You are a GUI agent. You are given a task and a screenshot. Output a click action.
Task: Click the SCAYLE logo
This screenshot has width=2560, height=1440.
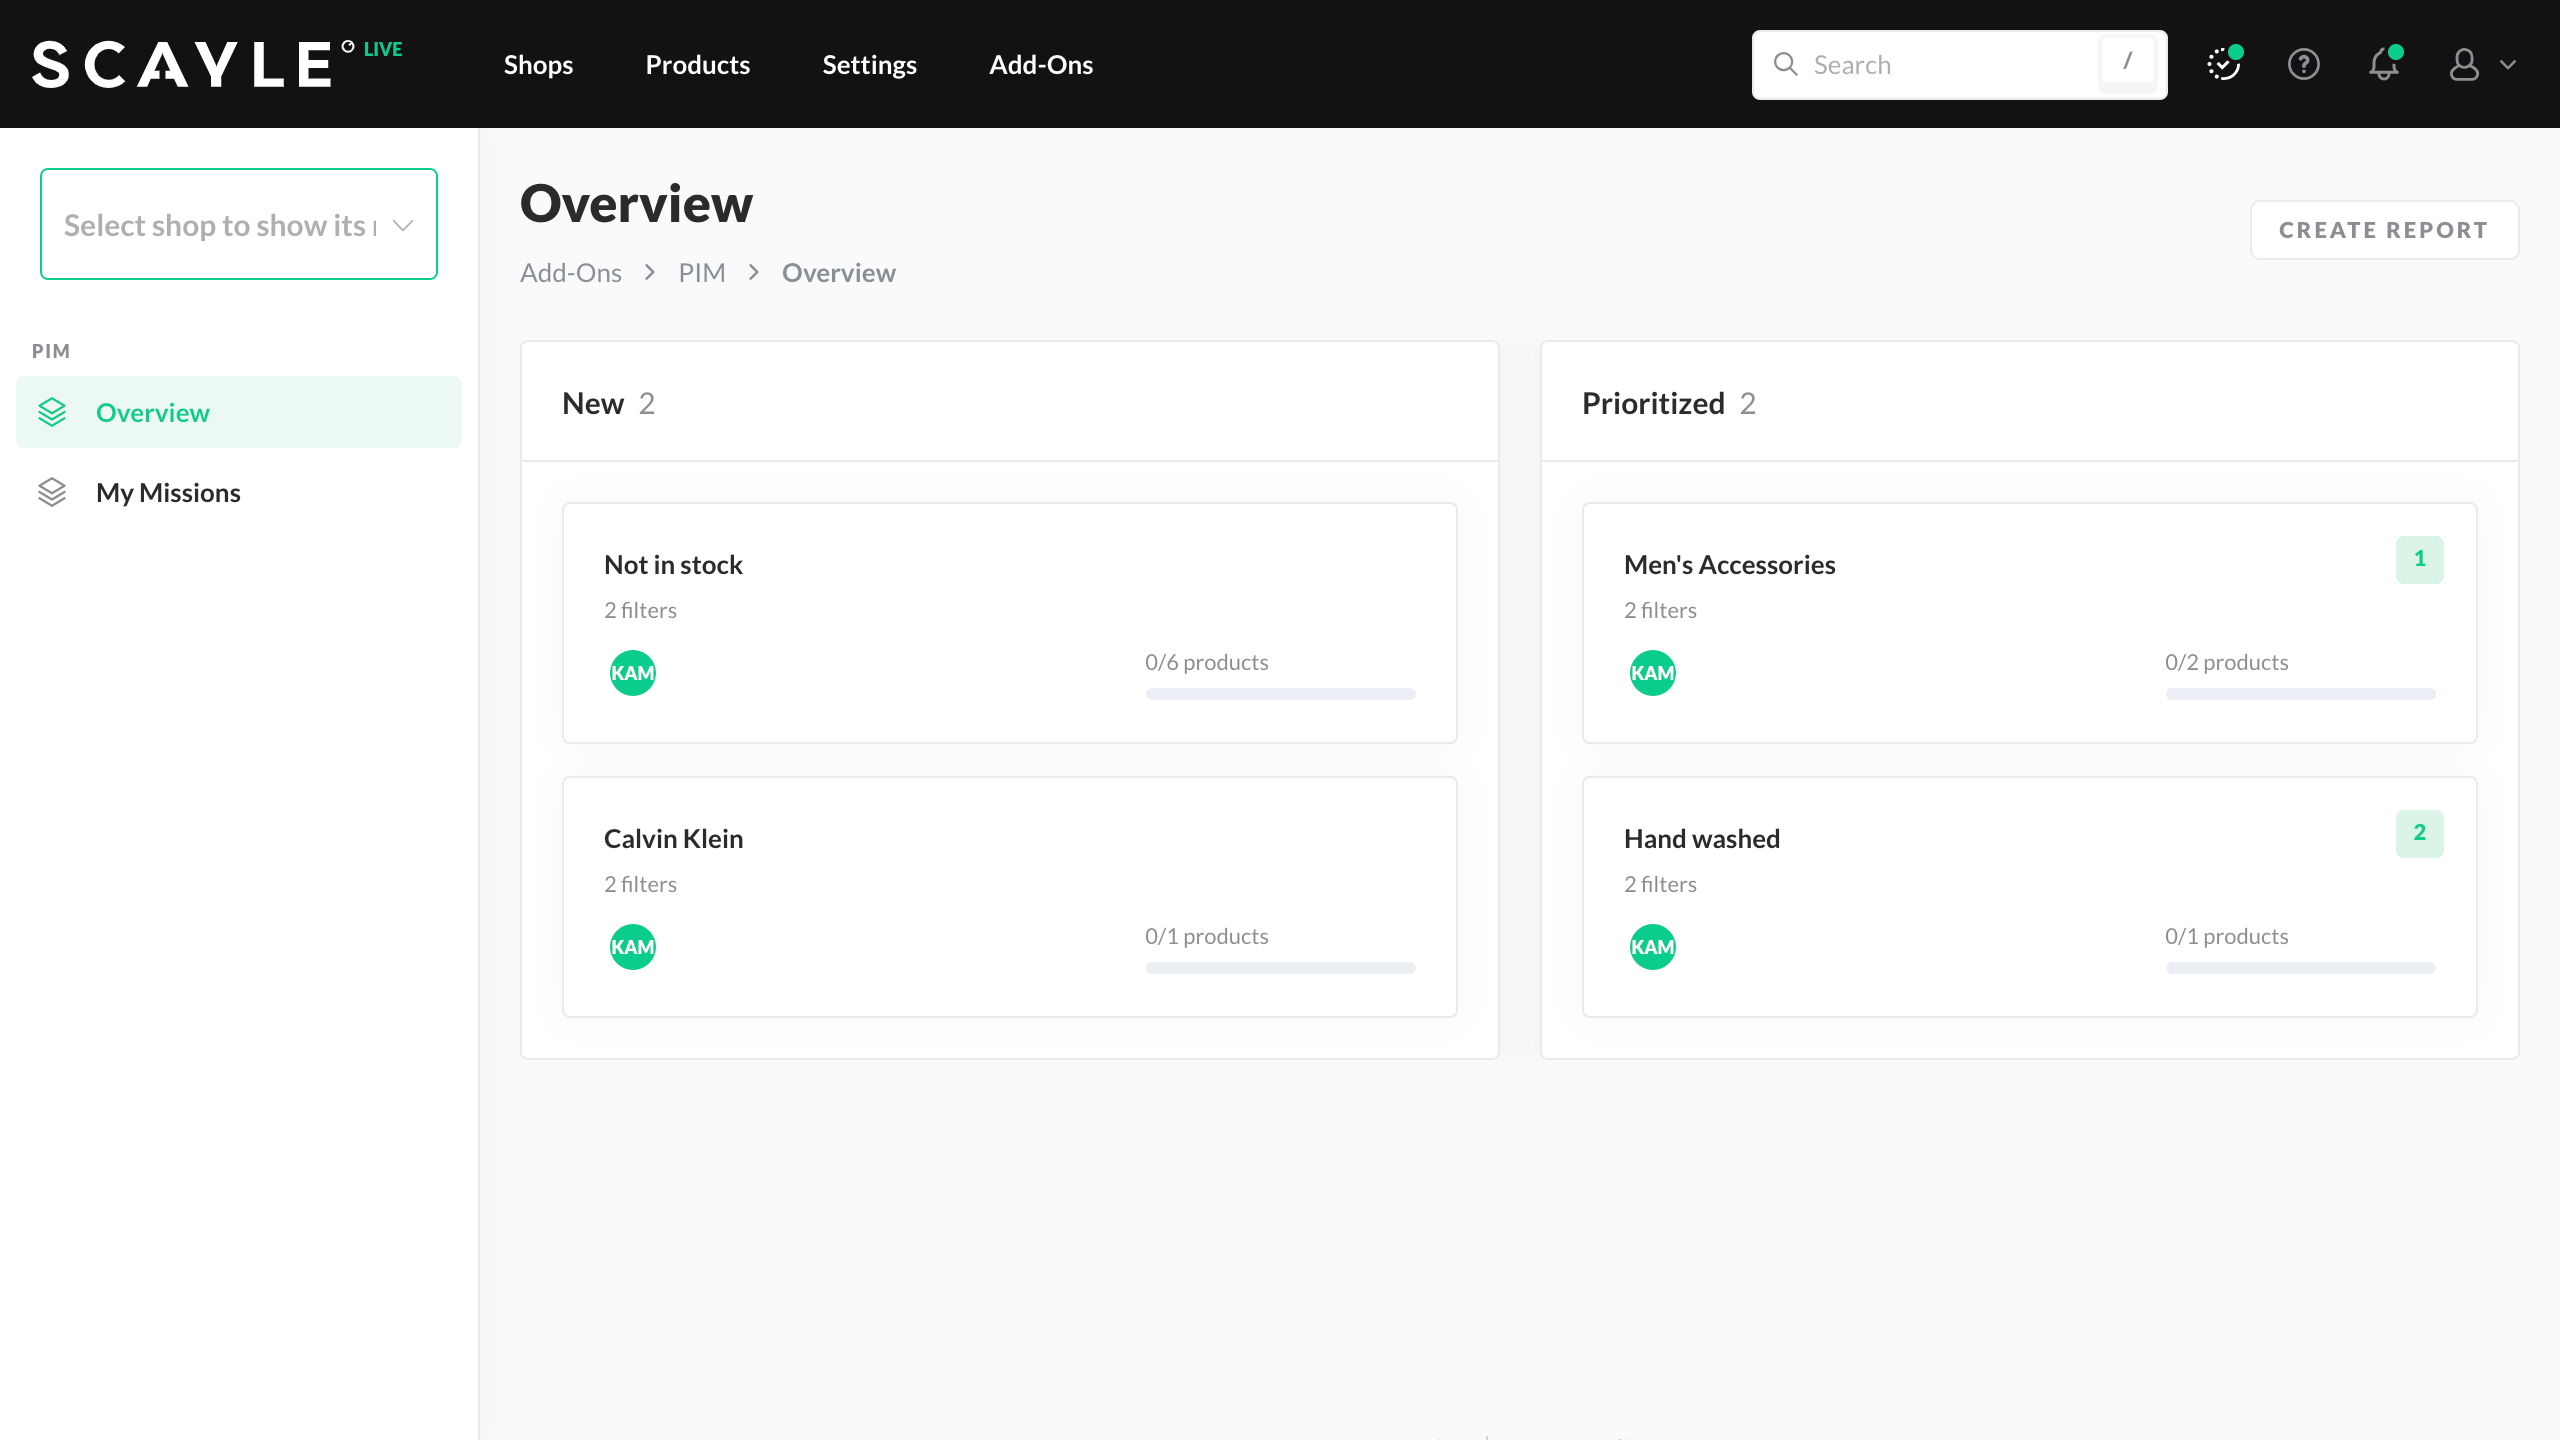tap(182, 65)
